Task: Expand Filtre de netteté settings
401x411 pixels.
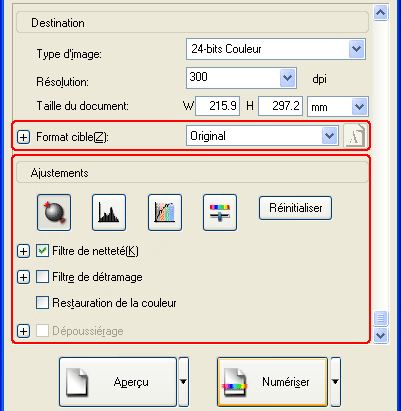Action: (x=23, y=251)
